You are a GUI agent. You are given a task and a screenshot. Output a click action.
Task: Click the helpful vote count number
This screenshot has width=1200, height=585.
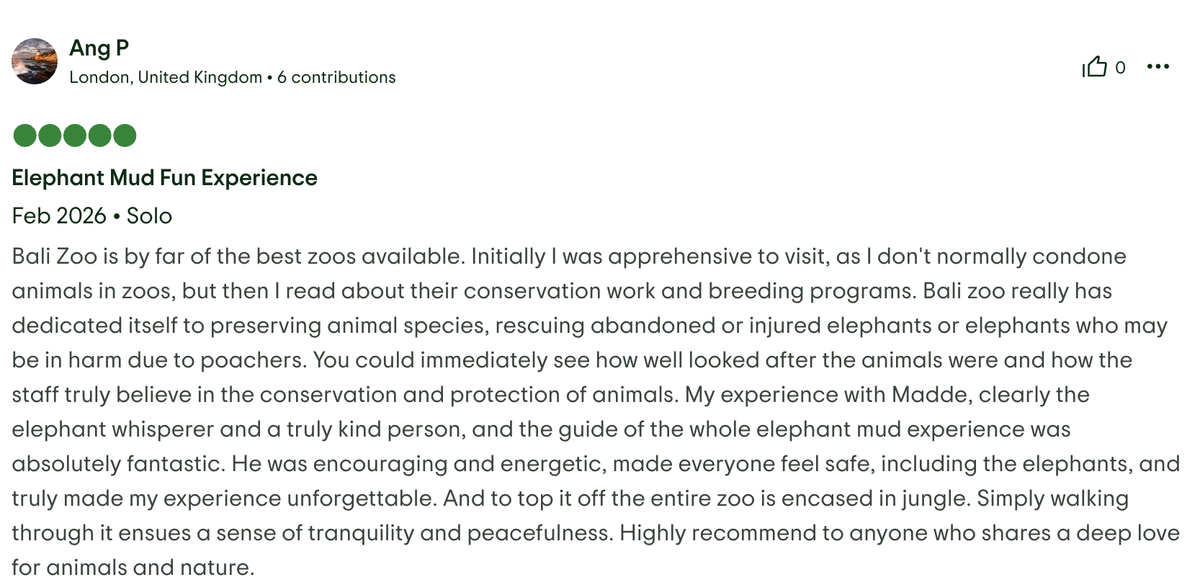(x=1120, y=68)
